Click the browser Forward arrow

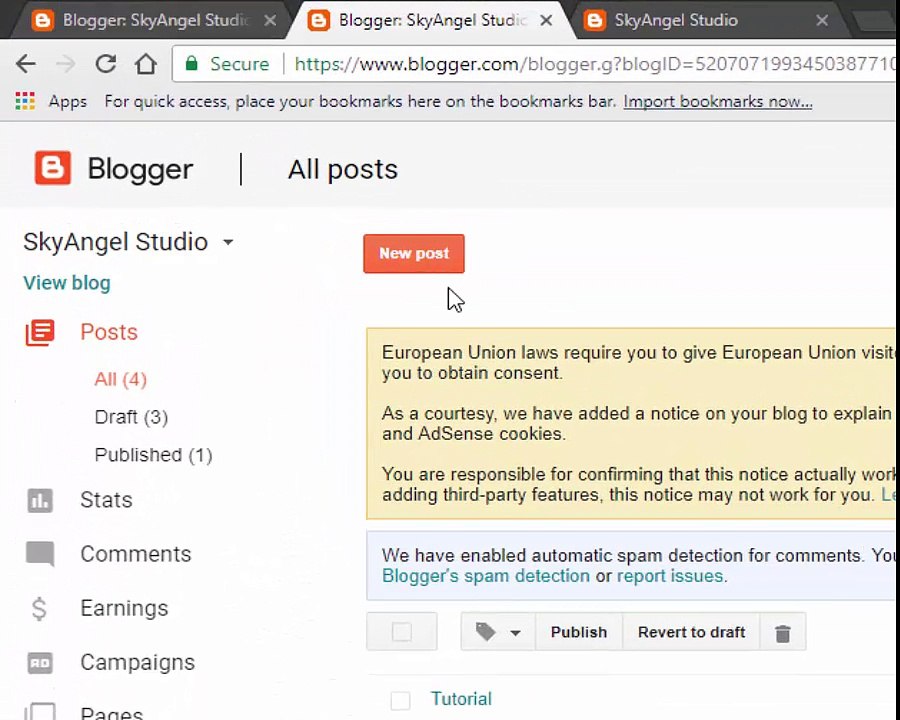click(65, 64)
